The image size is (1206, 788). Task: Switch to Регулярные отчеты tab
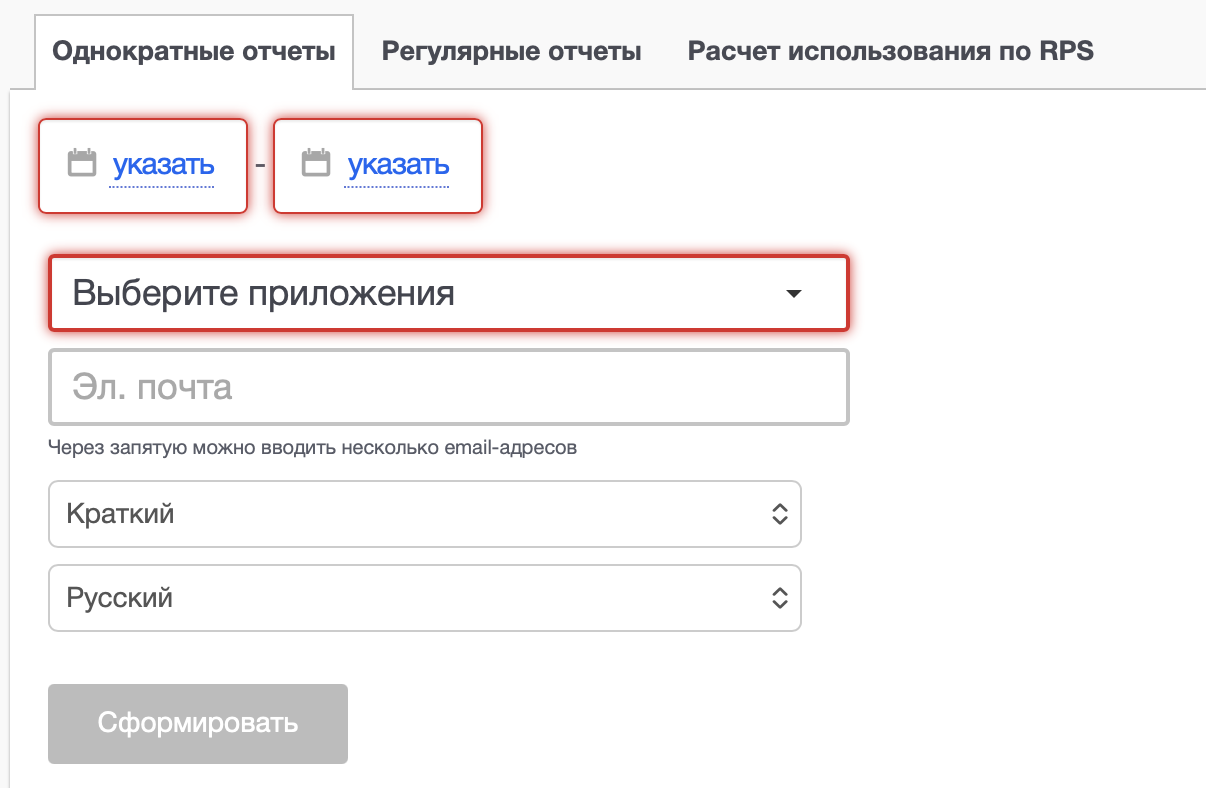pyautogui.click(x=511, y=51)
